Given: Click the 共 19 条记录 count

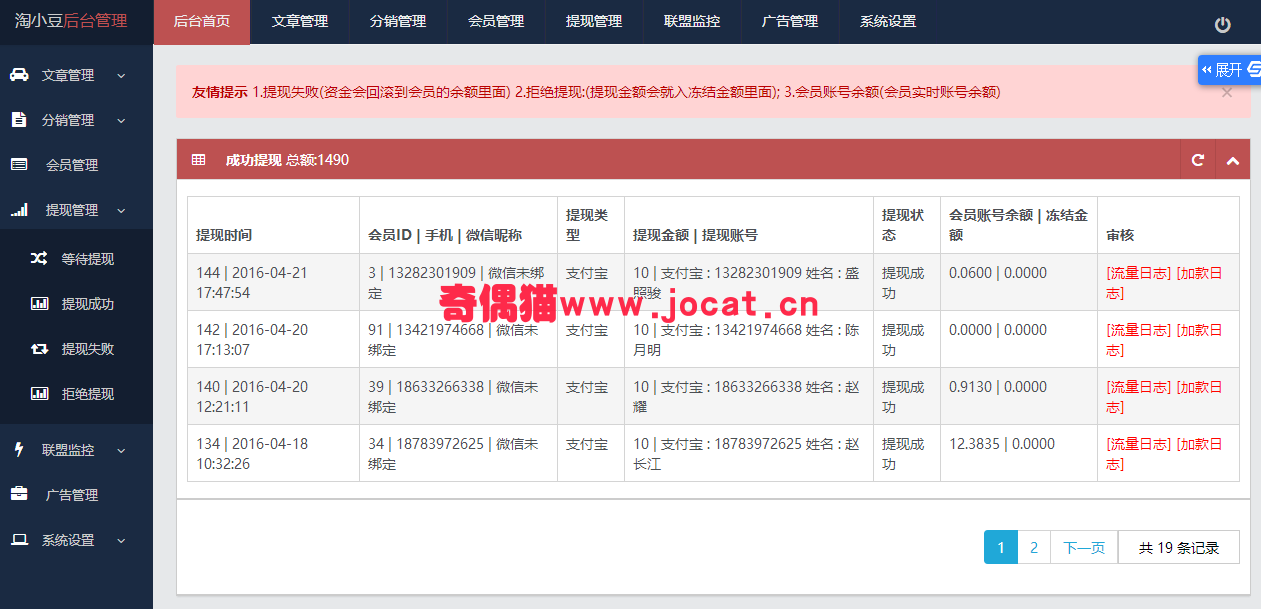Looking at the screenshot, I should coord(1179,547).
